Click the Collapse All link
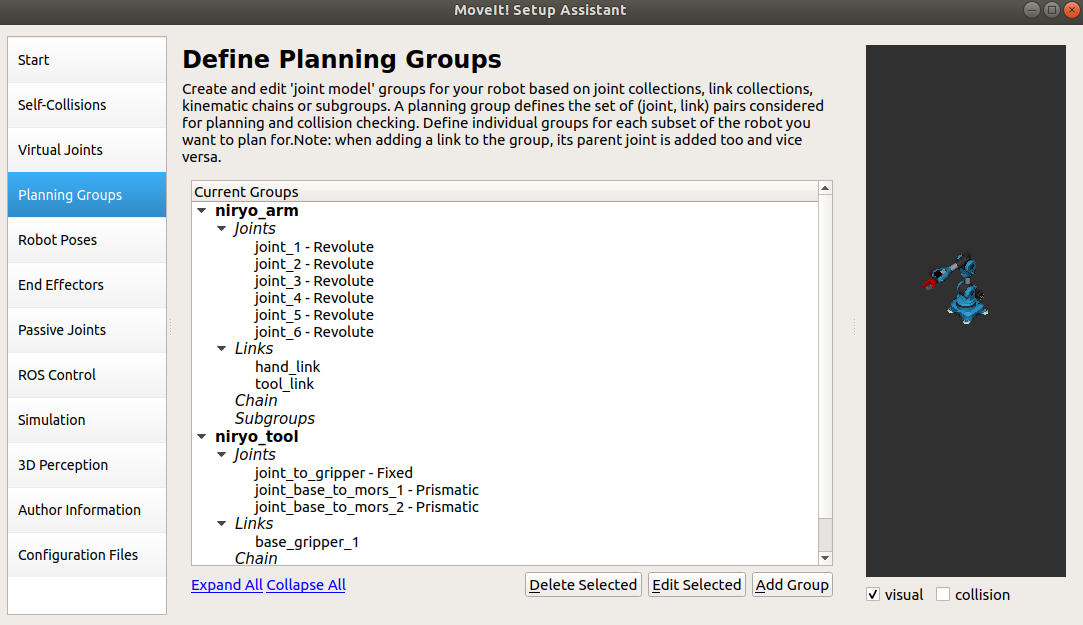The height and width of the screenshot is (625, 1083). point(306,585)
